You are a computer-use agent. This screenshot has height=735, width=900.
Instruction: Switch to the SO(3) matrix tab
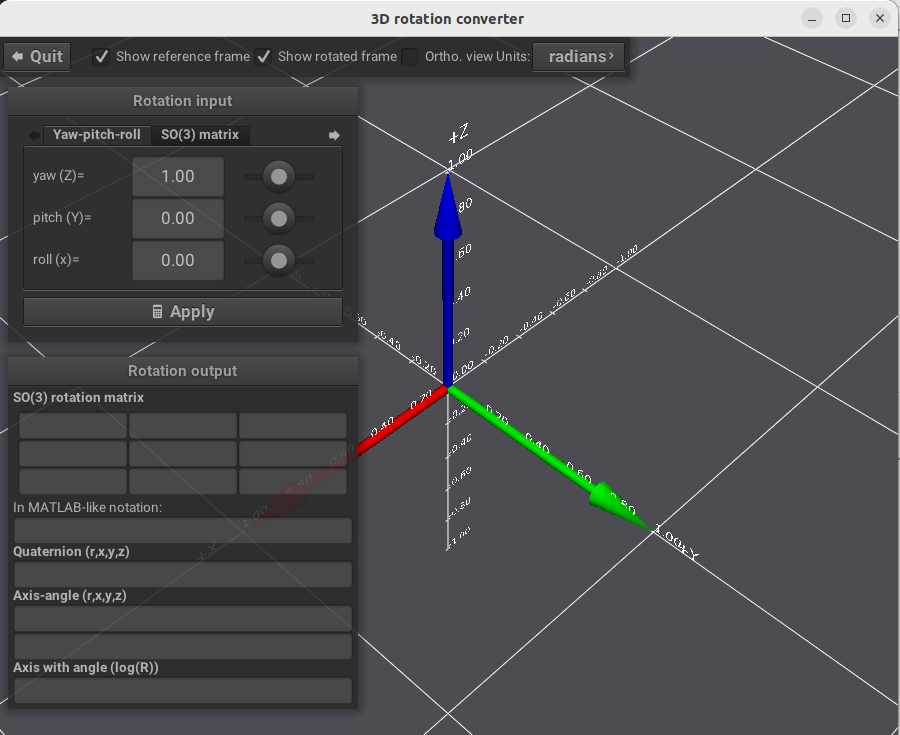(200, 135)
